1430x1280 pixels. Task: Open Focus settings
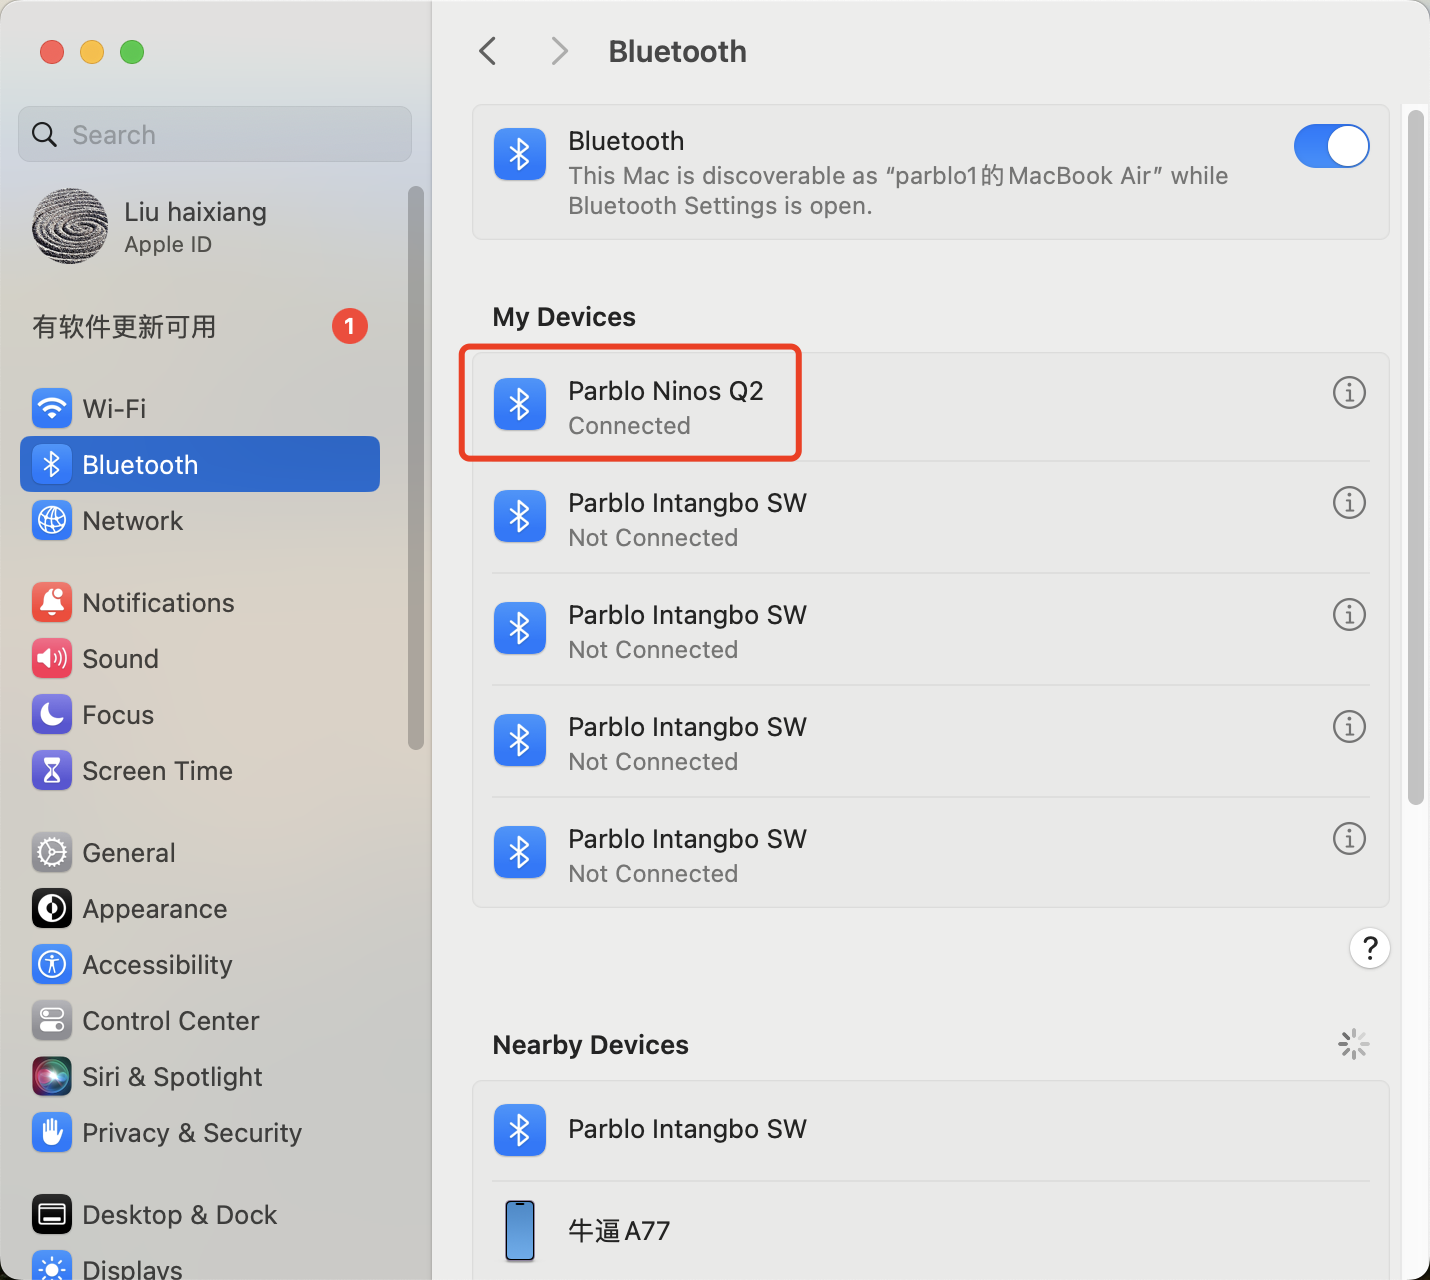tap(200, 714)
